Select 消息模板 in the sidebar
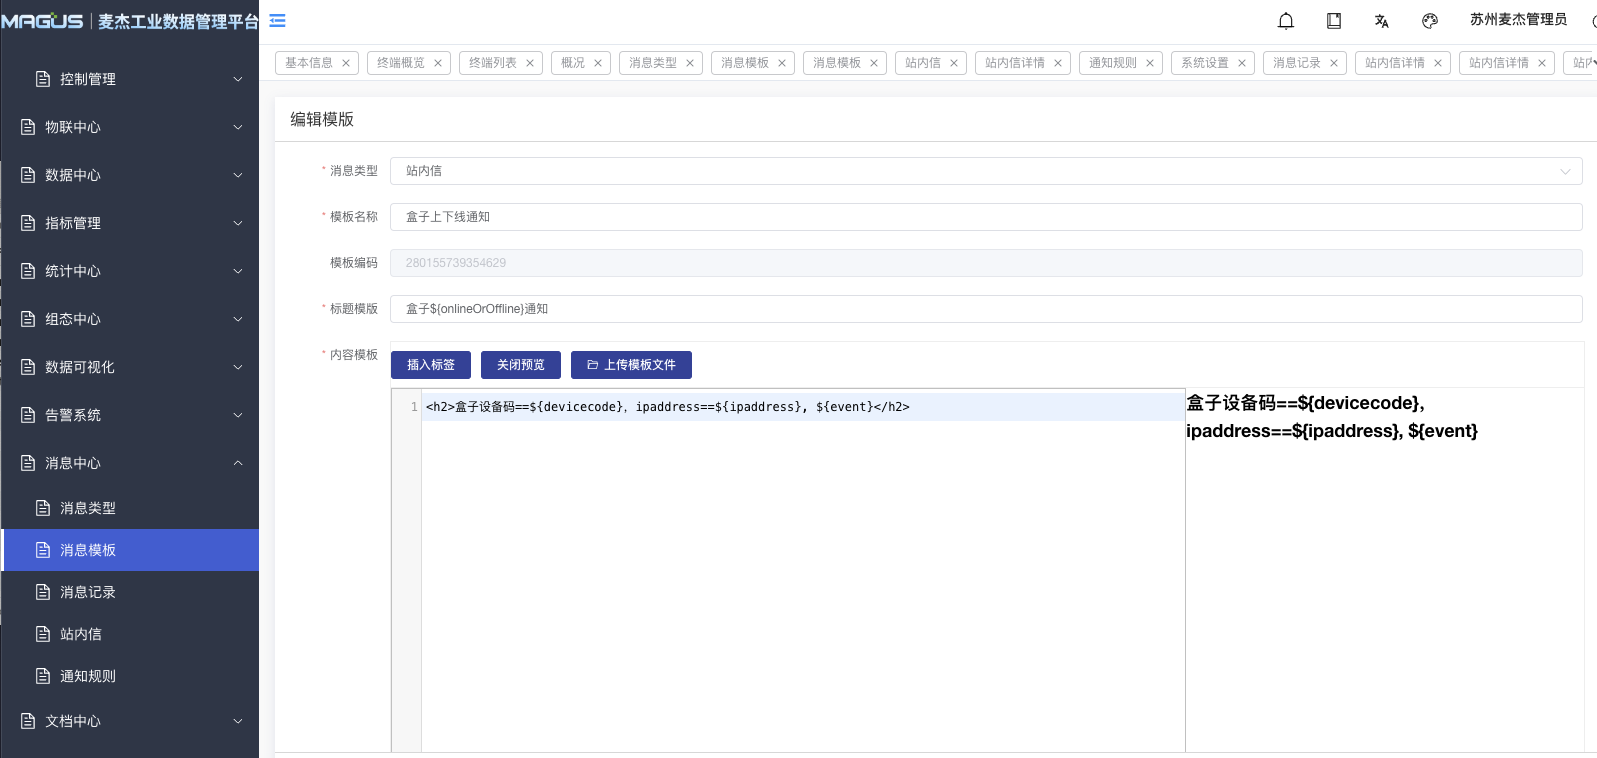The height and width of the screenshot is (758, 1597). pos(130,550)
